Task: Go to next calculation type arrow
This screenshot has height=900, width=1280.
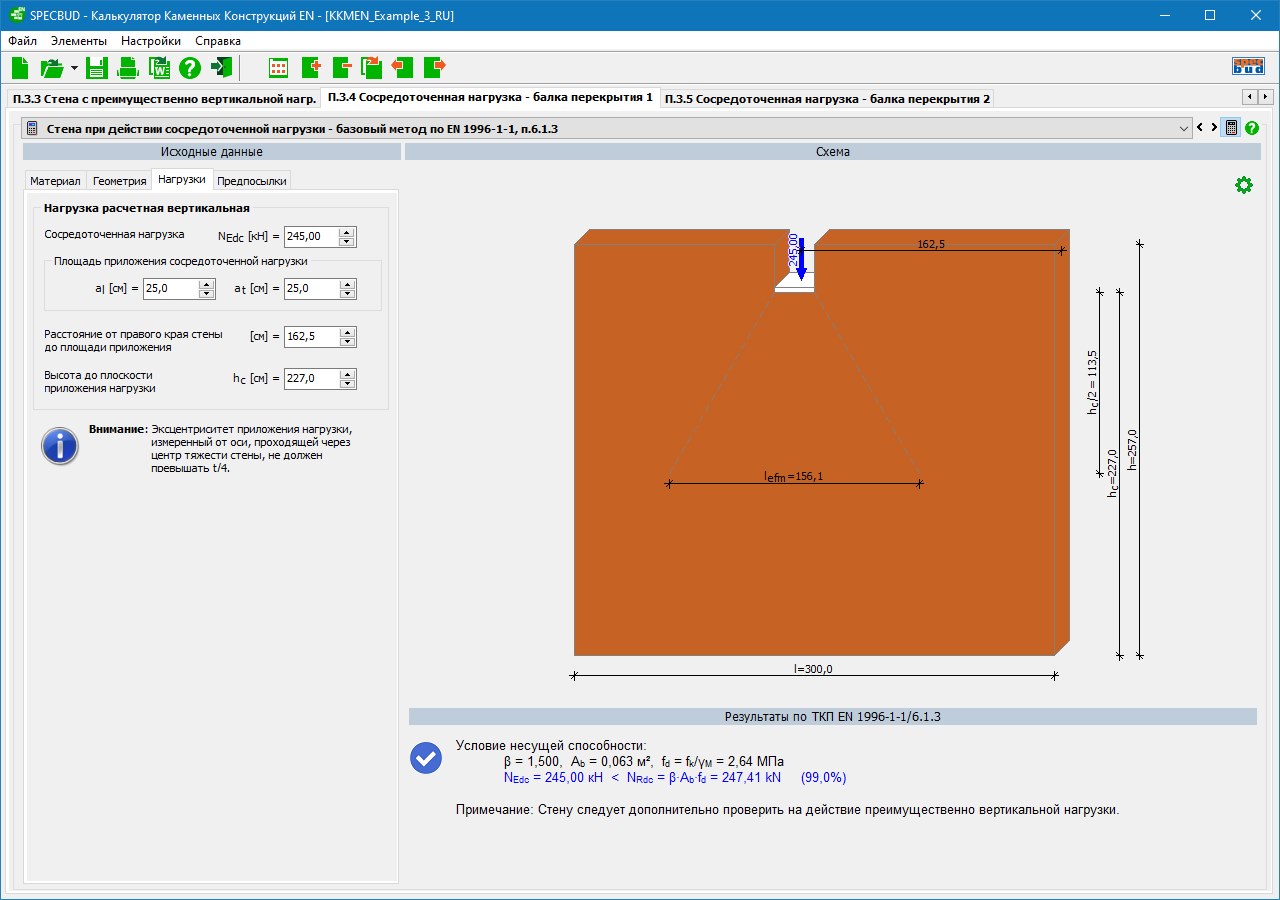Action: (1214, 128)
